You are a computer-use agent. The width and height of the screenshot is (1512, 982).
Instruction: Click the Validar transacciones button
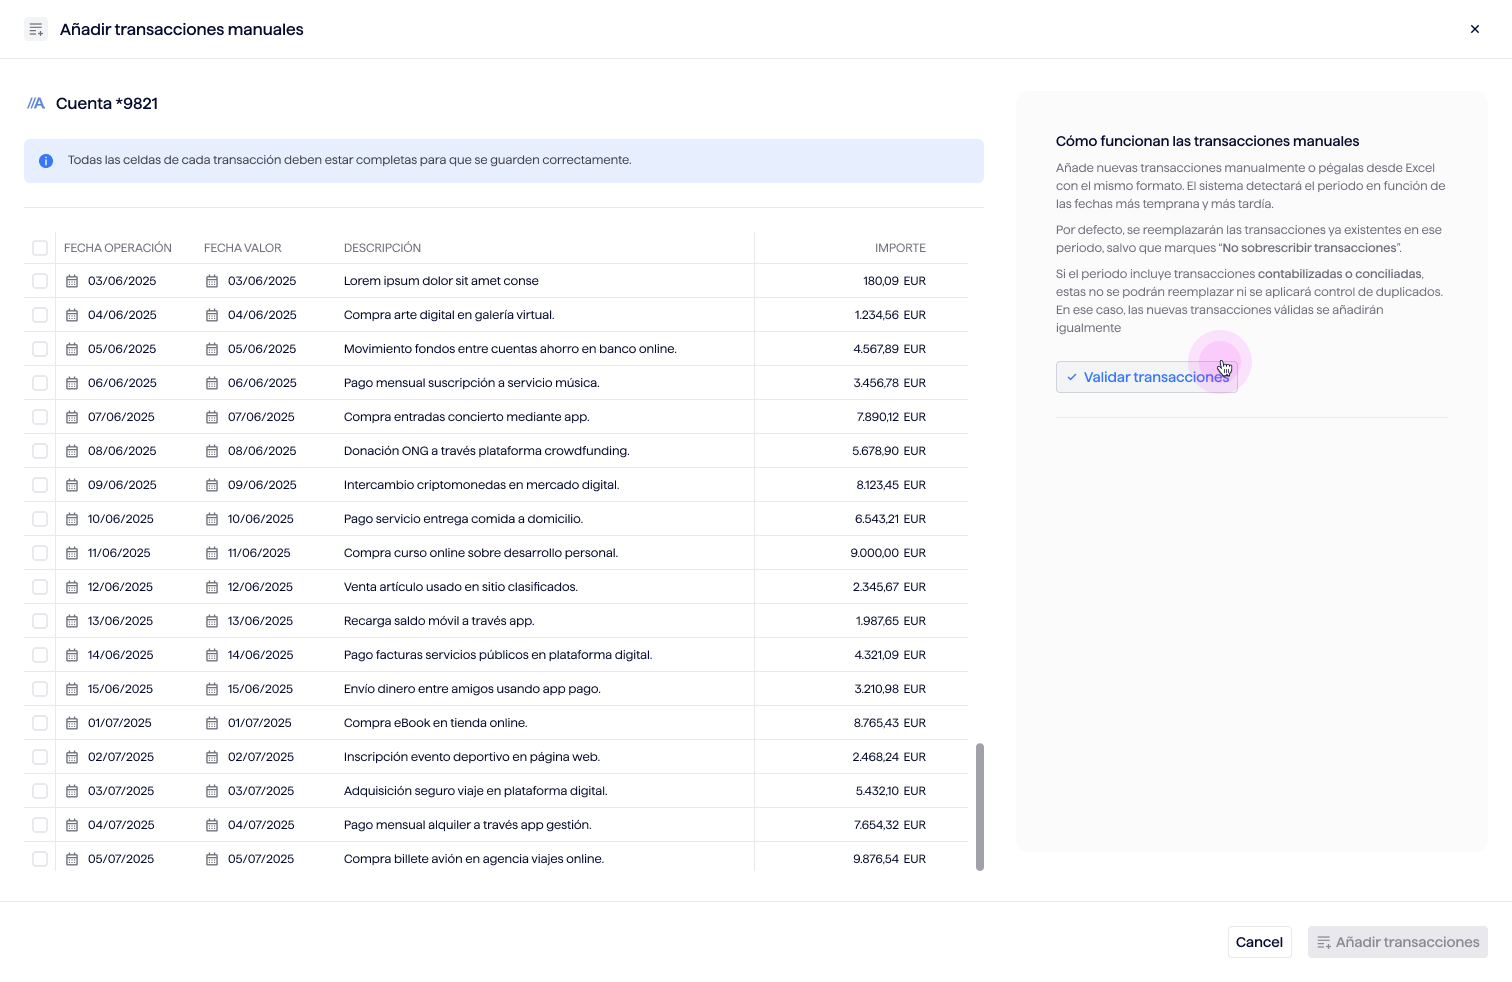click(1146, 377)
